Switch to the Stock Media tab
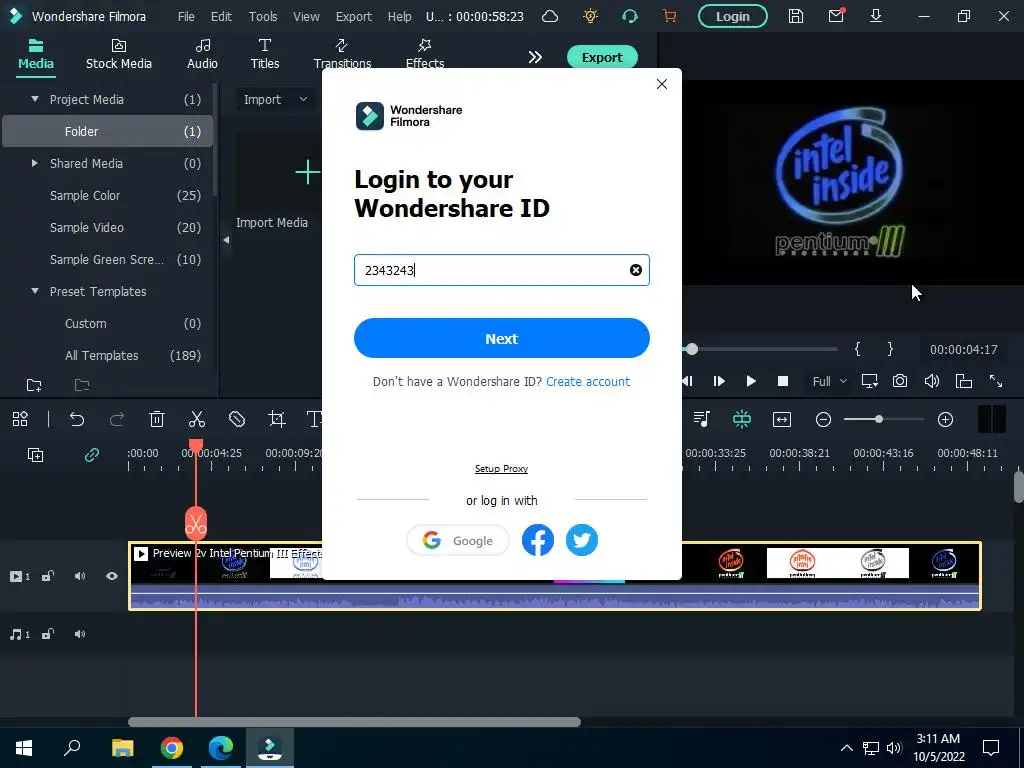Viewport: 1024px width, 768px height. pyautogui.click(x=119, y=54)
